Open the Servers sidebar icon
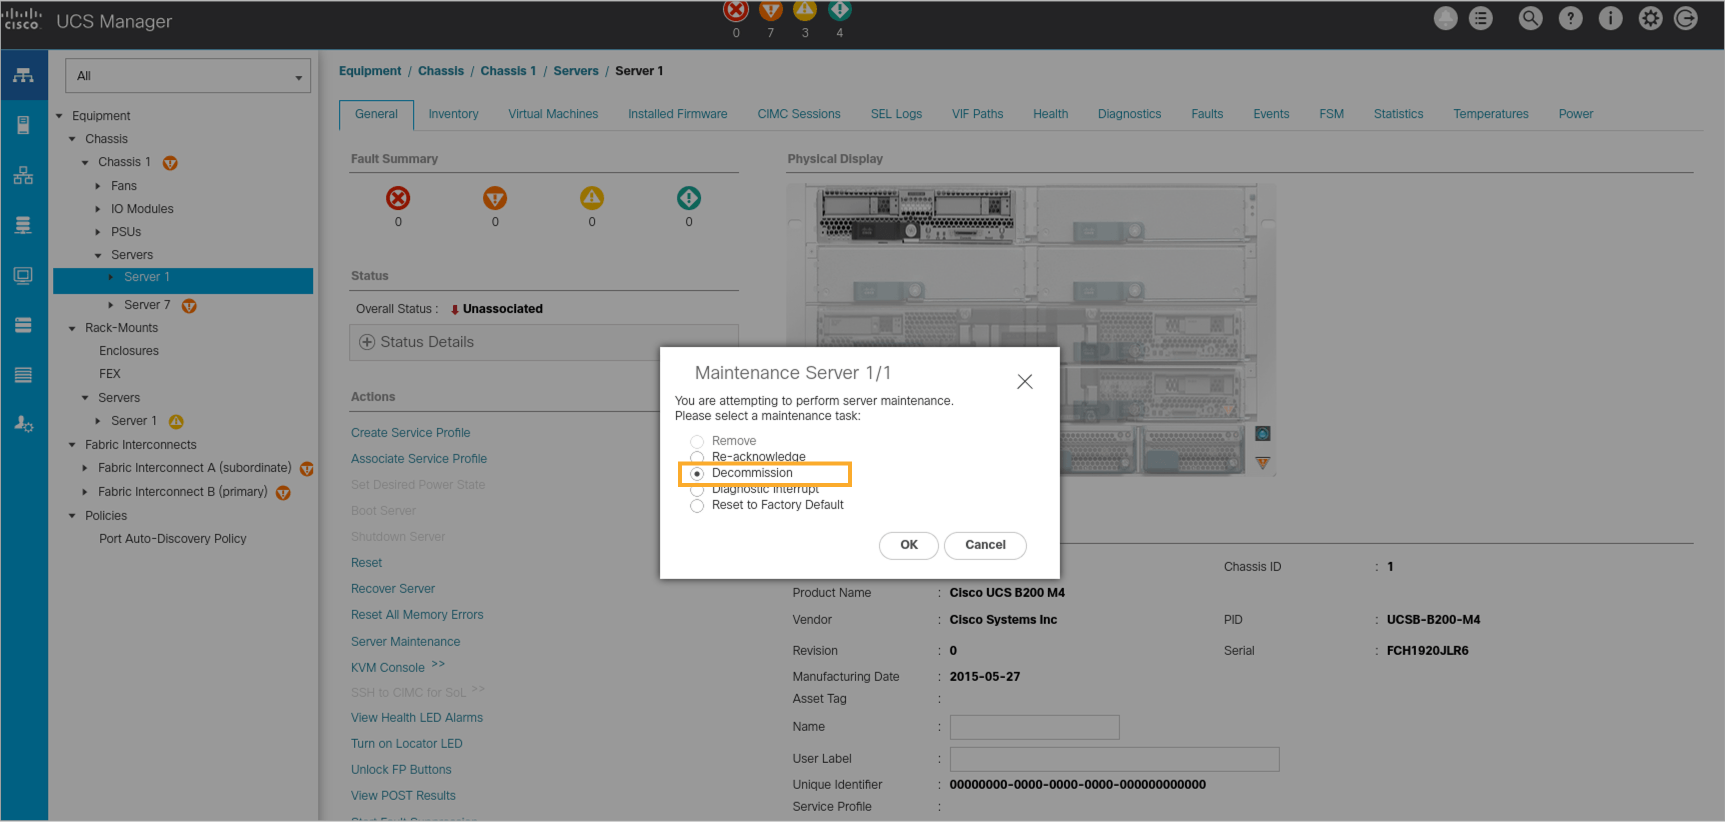 point(23,125)
